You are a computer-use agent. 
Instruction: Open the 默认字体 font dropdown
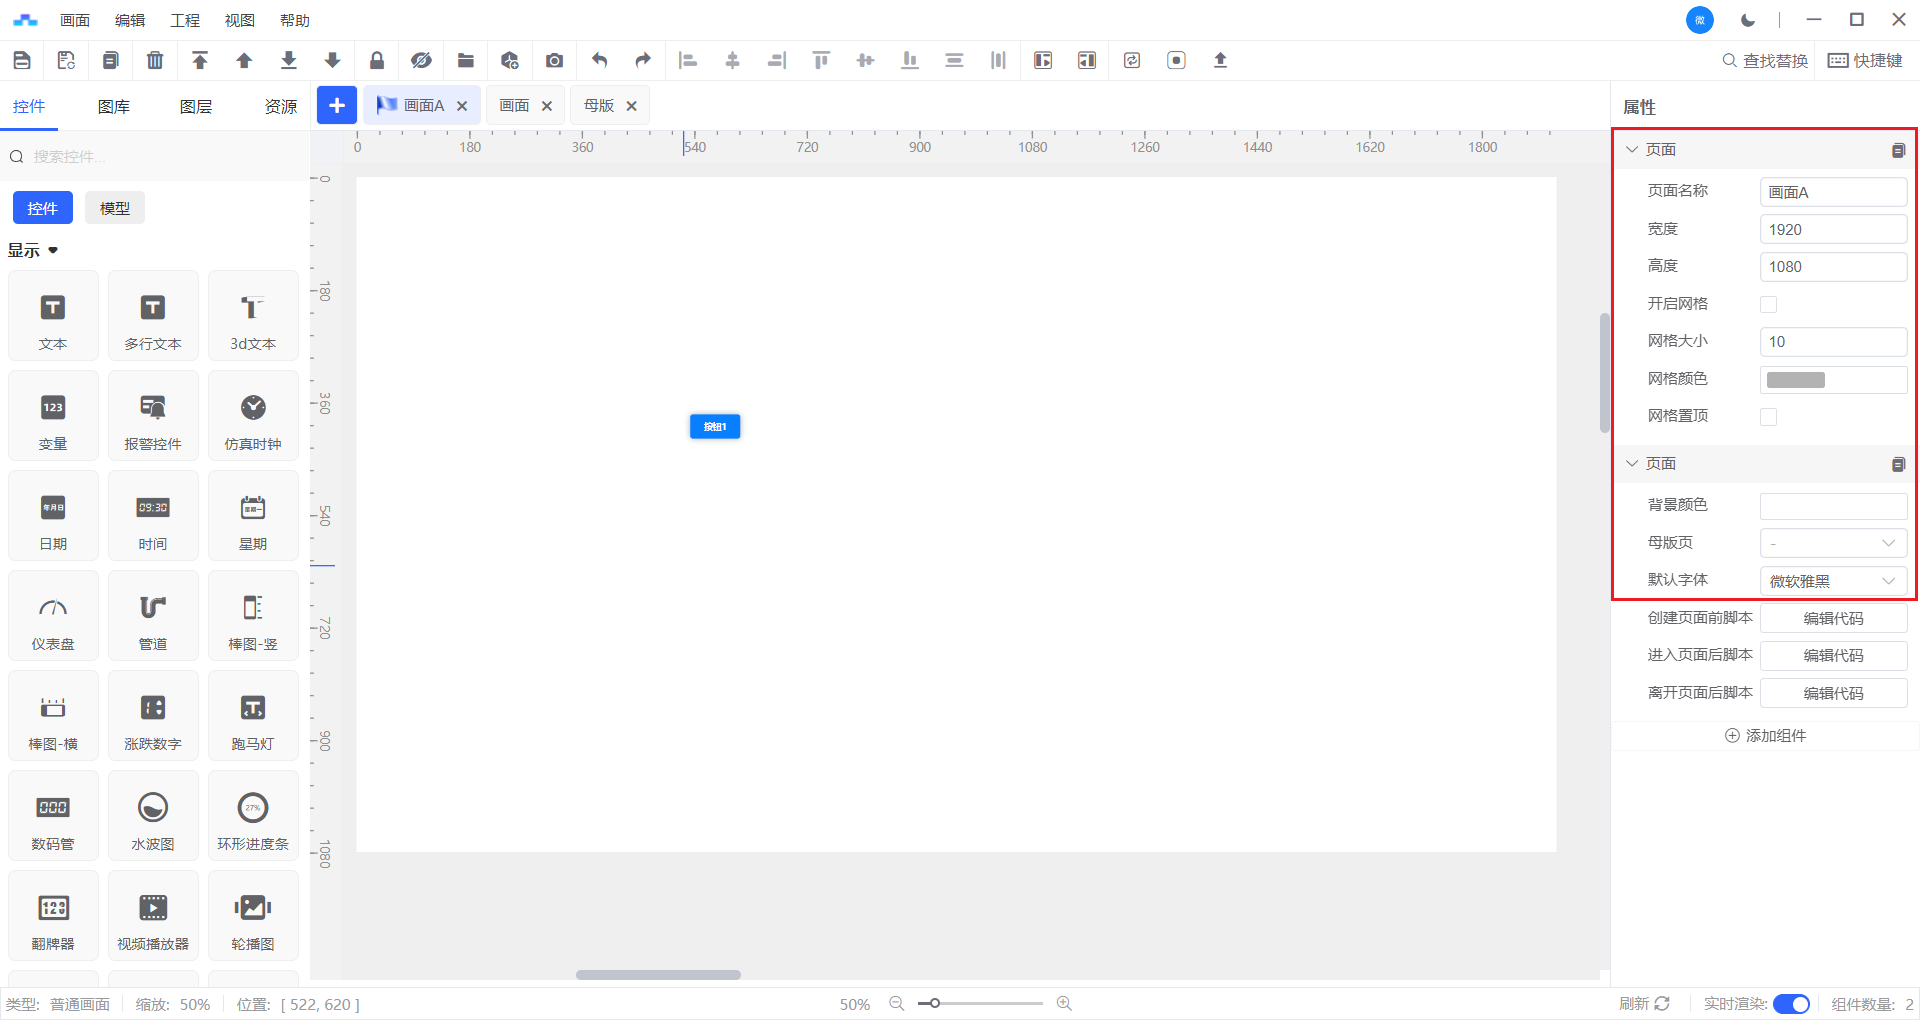click(1832, 581)
